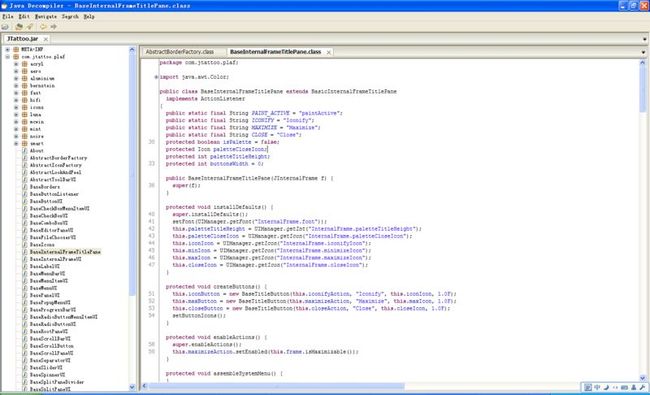Open the jar tab list dropdown arrow
The width and height of the screenshot is (650, 395).
(x=645, y=39)
